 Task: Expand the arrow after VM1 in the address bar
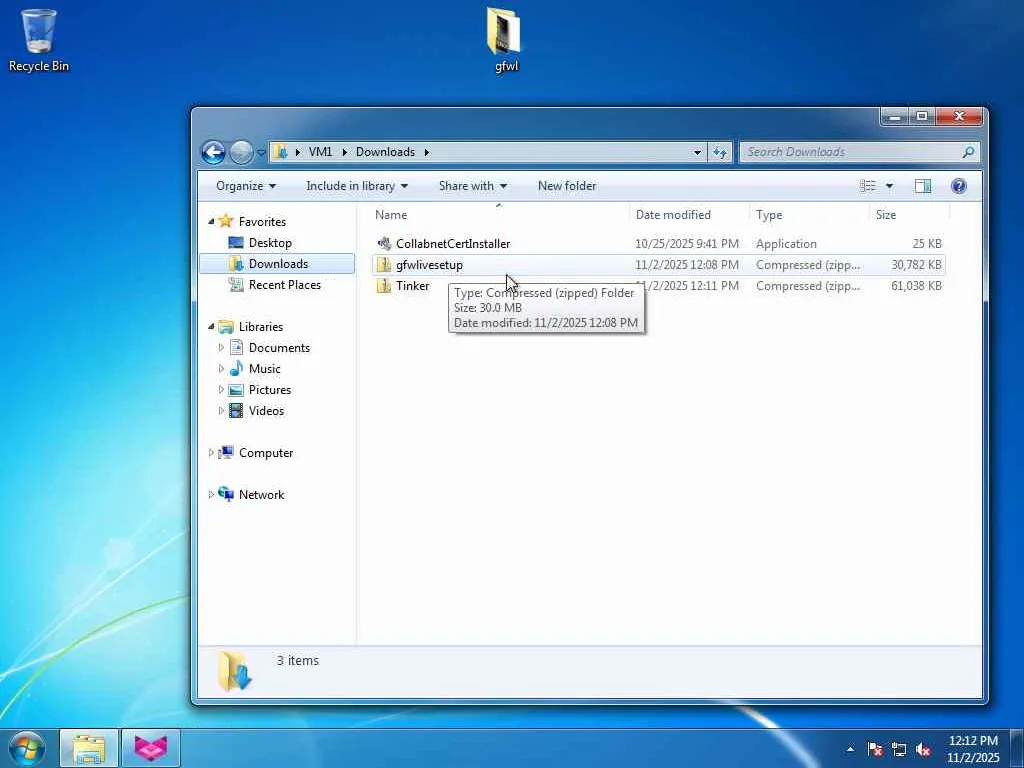point(344,152)
